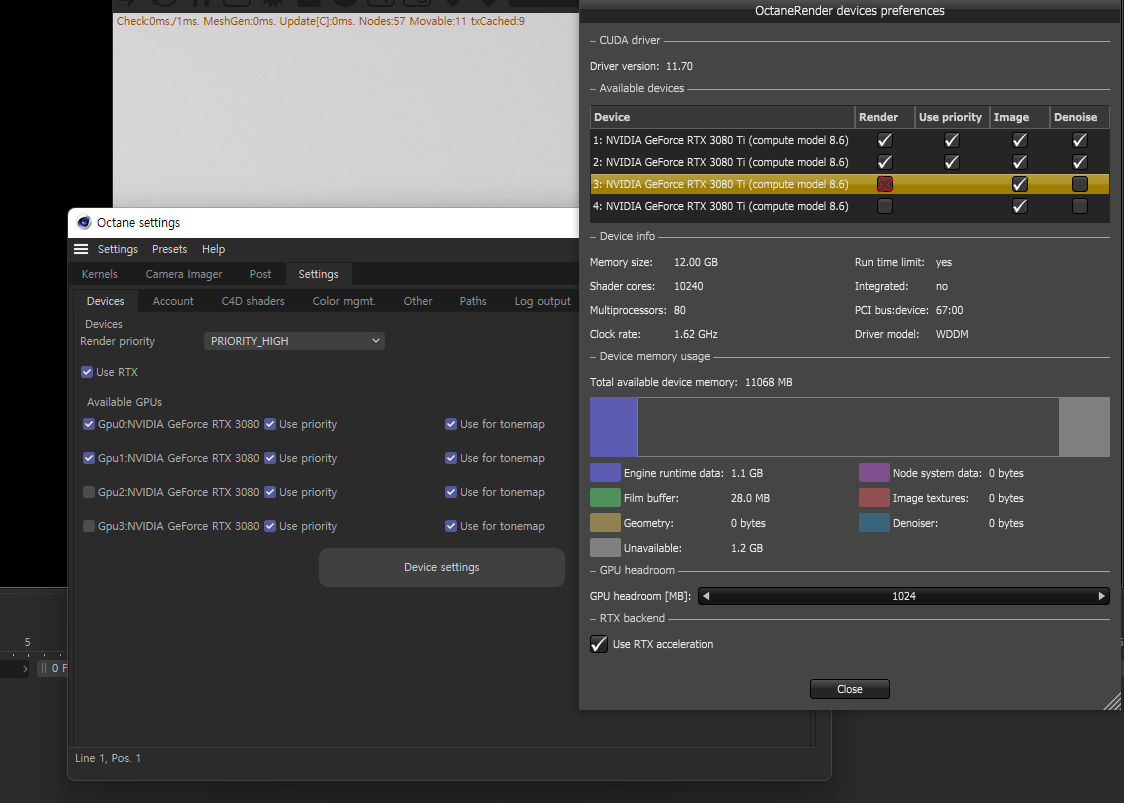Switch to the Post tab
The width and height of the screenshot is (1124, 803).
point(260,274)
